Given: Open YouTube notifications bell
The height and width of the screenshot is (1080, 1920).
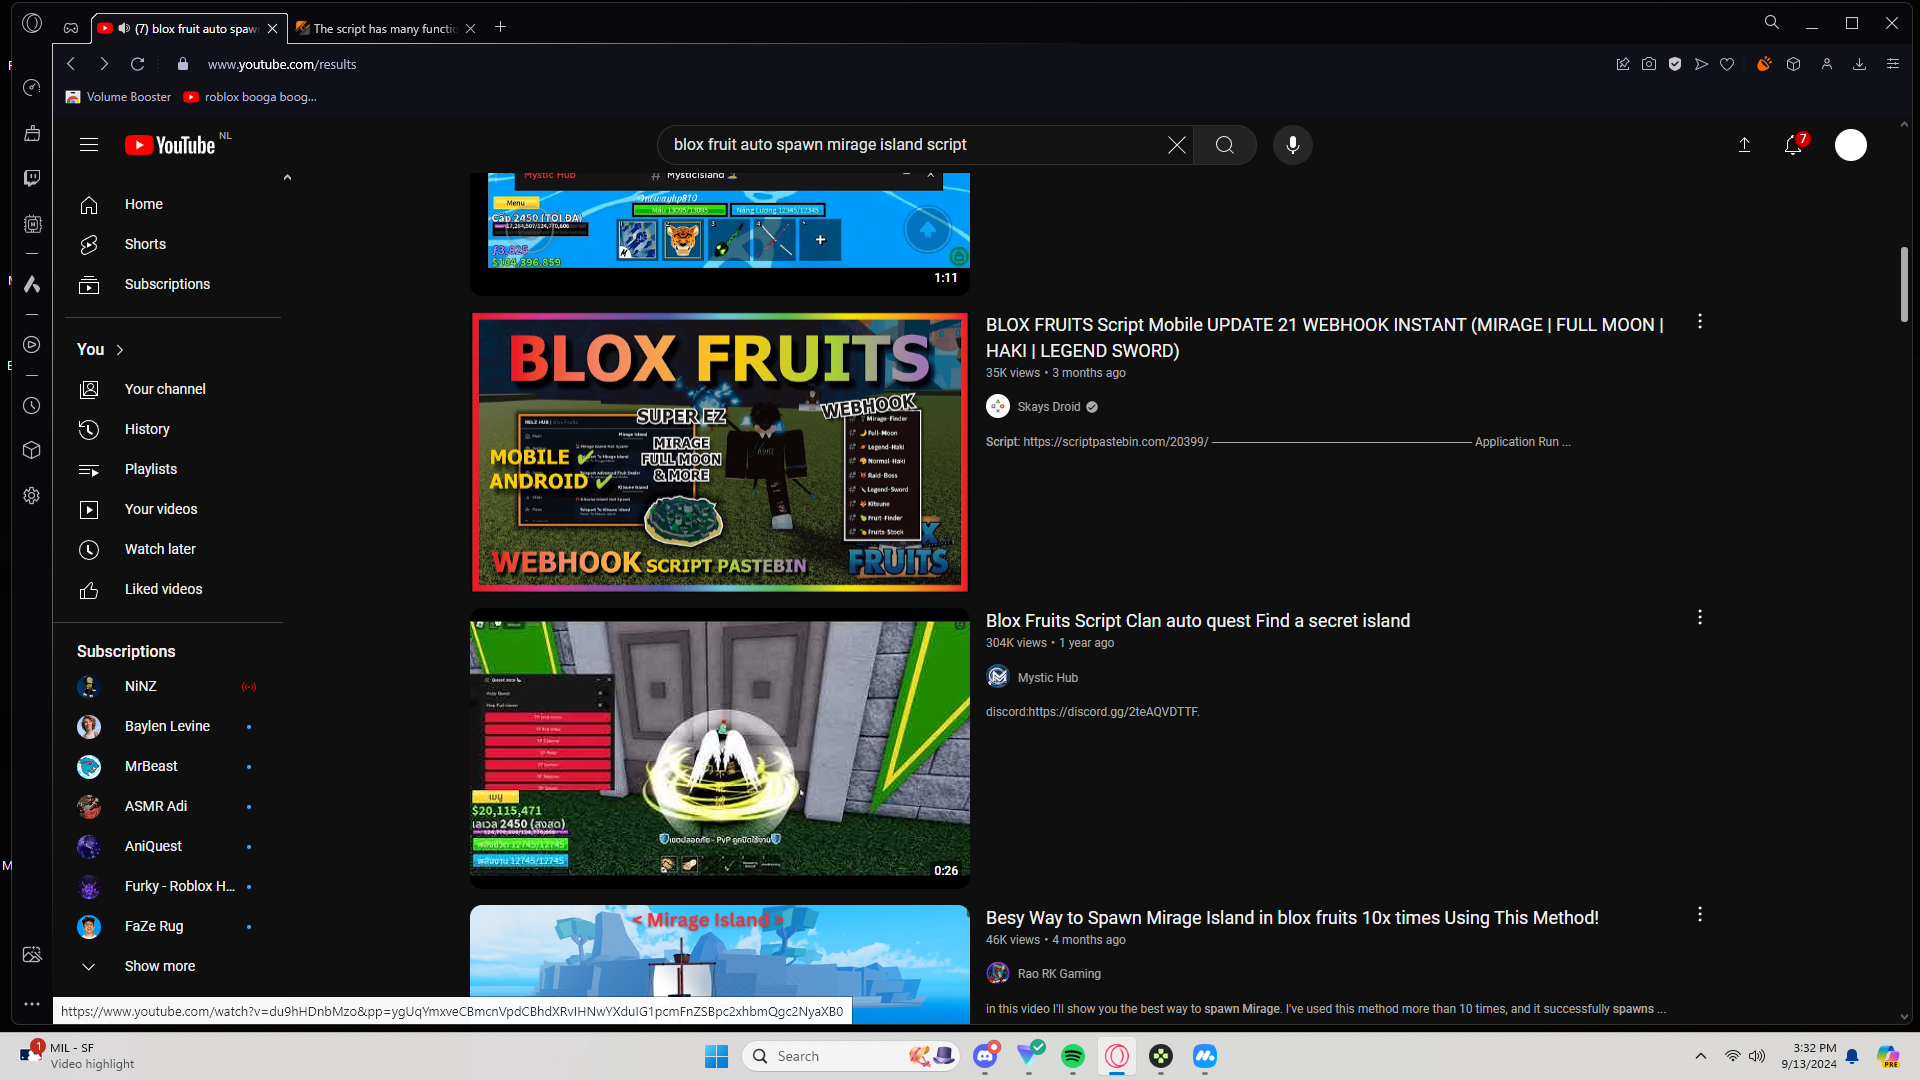Looking at the screenshot, I should 1793,145.
